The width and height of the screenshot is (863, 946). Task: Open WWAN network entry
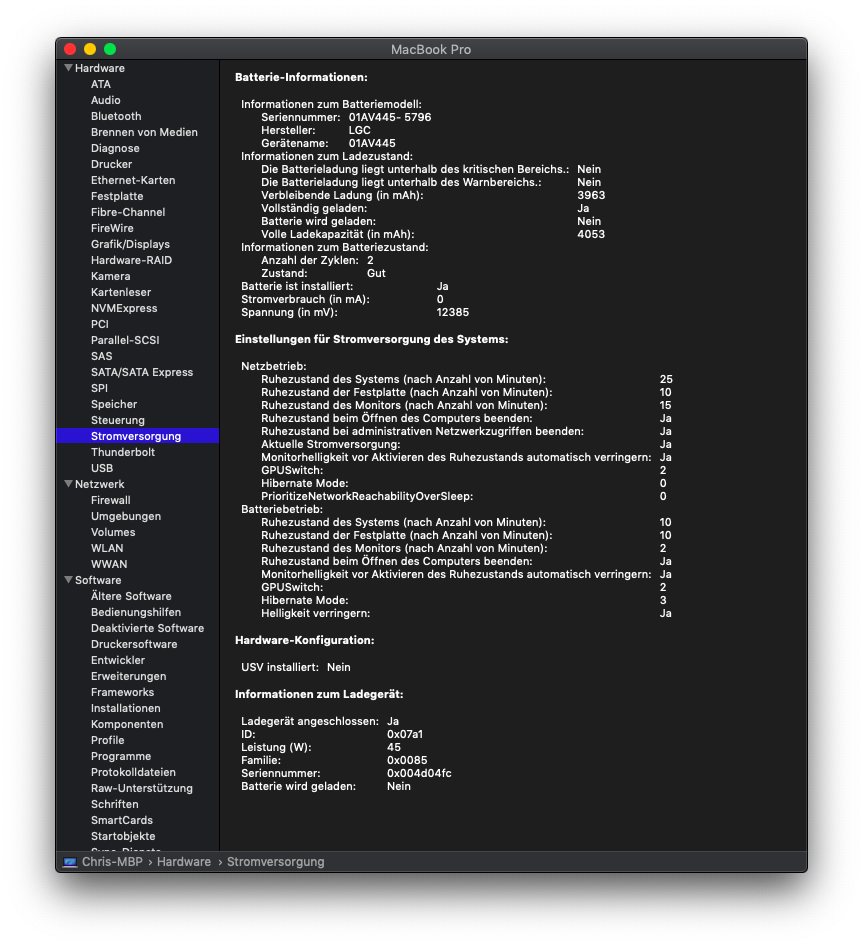click(109, 564)
